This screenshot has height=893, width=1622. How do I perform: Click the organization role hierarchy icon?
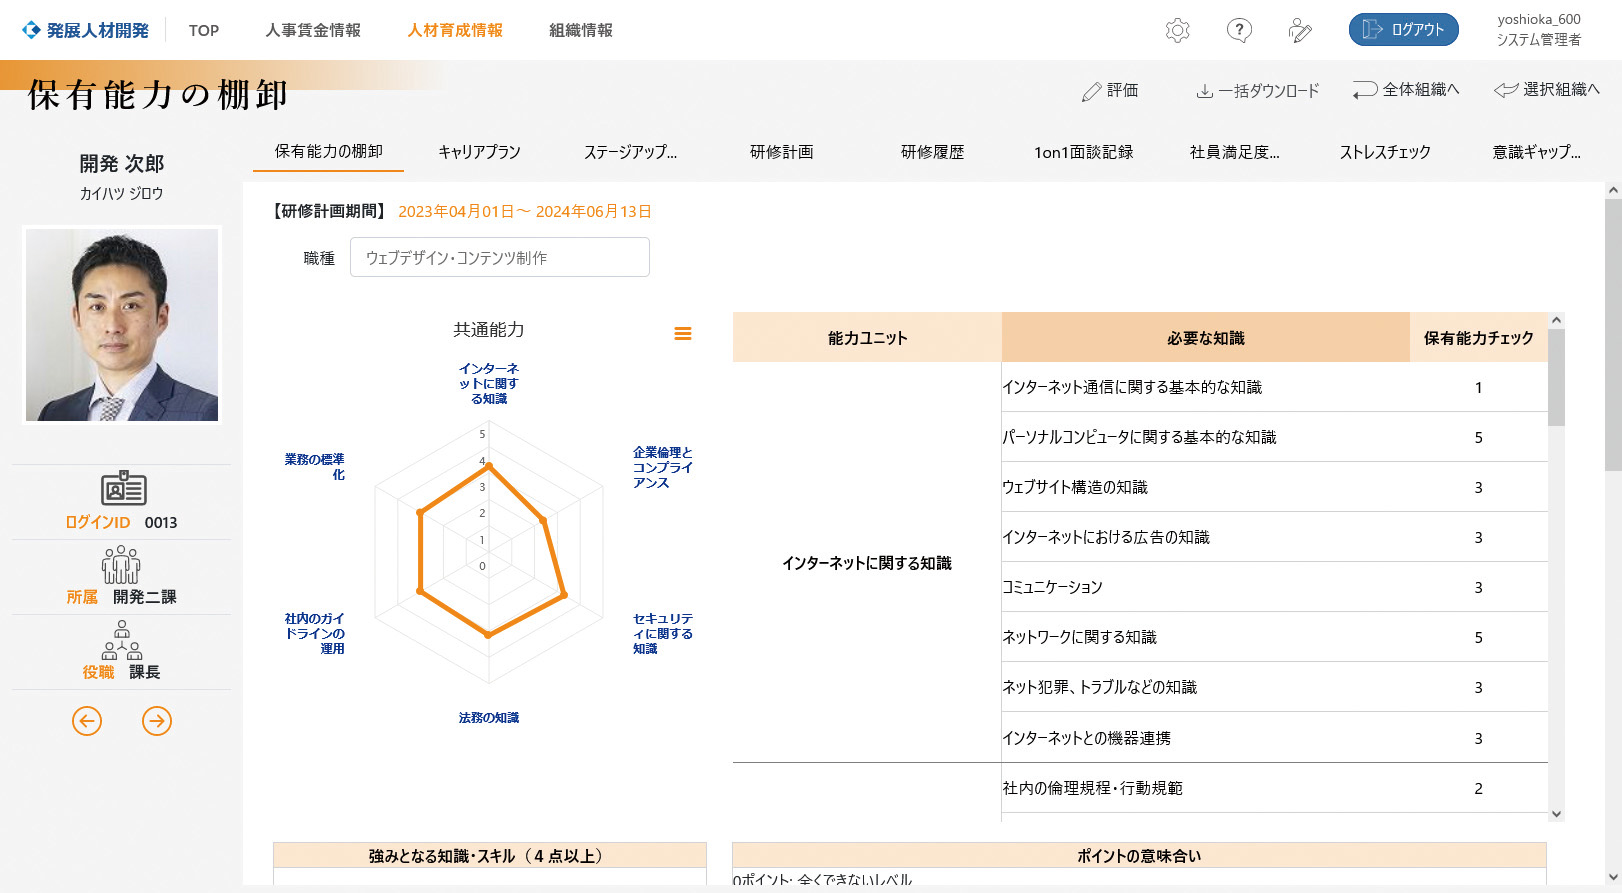pos(122,640)
